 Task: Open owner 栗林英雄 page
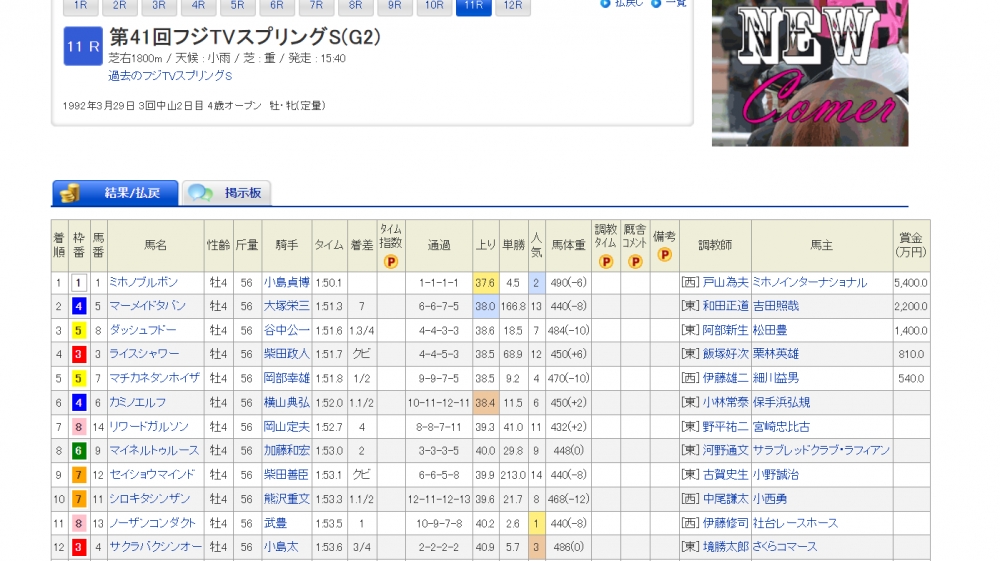[776, 354]
